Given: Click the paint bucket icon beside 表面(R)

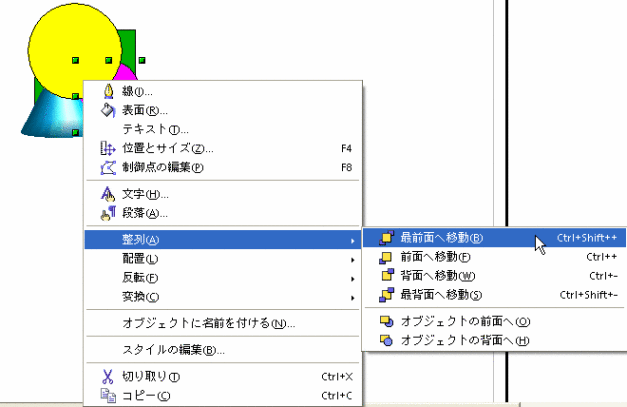Looking at the screenshot, I should [108, 110].
